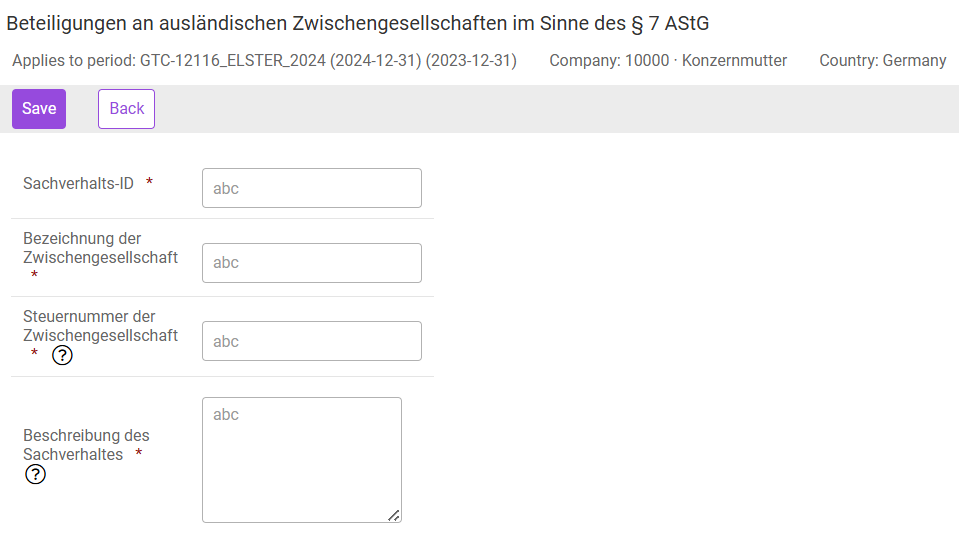Click inside the Beschreibung des Sachverhaltes textarea
The width and height of the screenshot is (959, 542).
pos(302,460)
